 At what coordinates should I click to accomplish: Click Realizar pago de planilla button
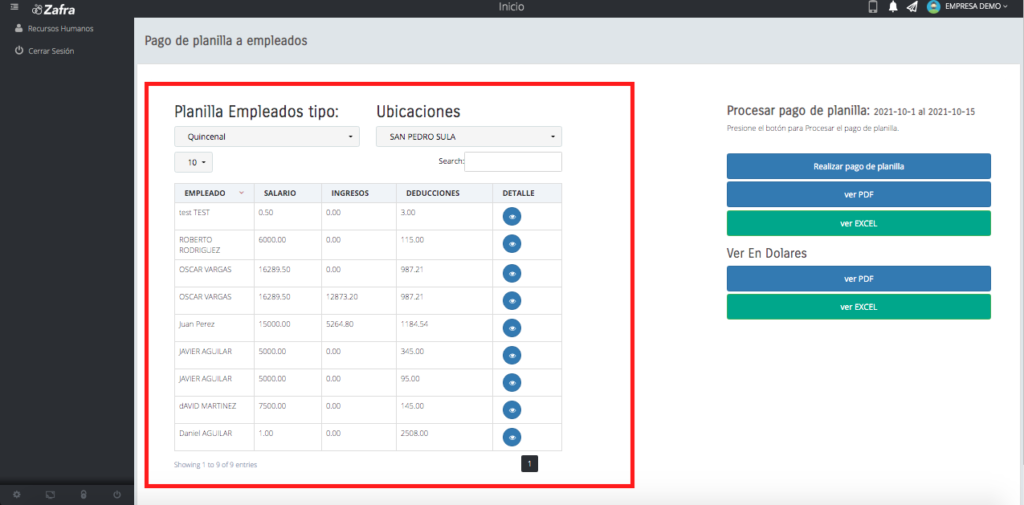coord(859,166)
